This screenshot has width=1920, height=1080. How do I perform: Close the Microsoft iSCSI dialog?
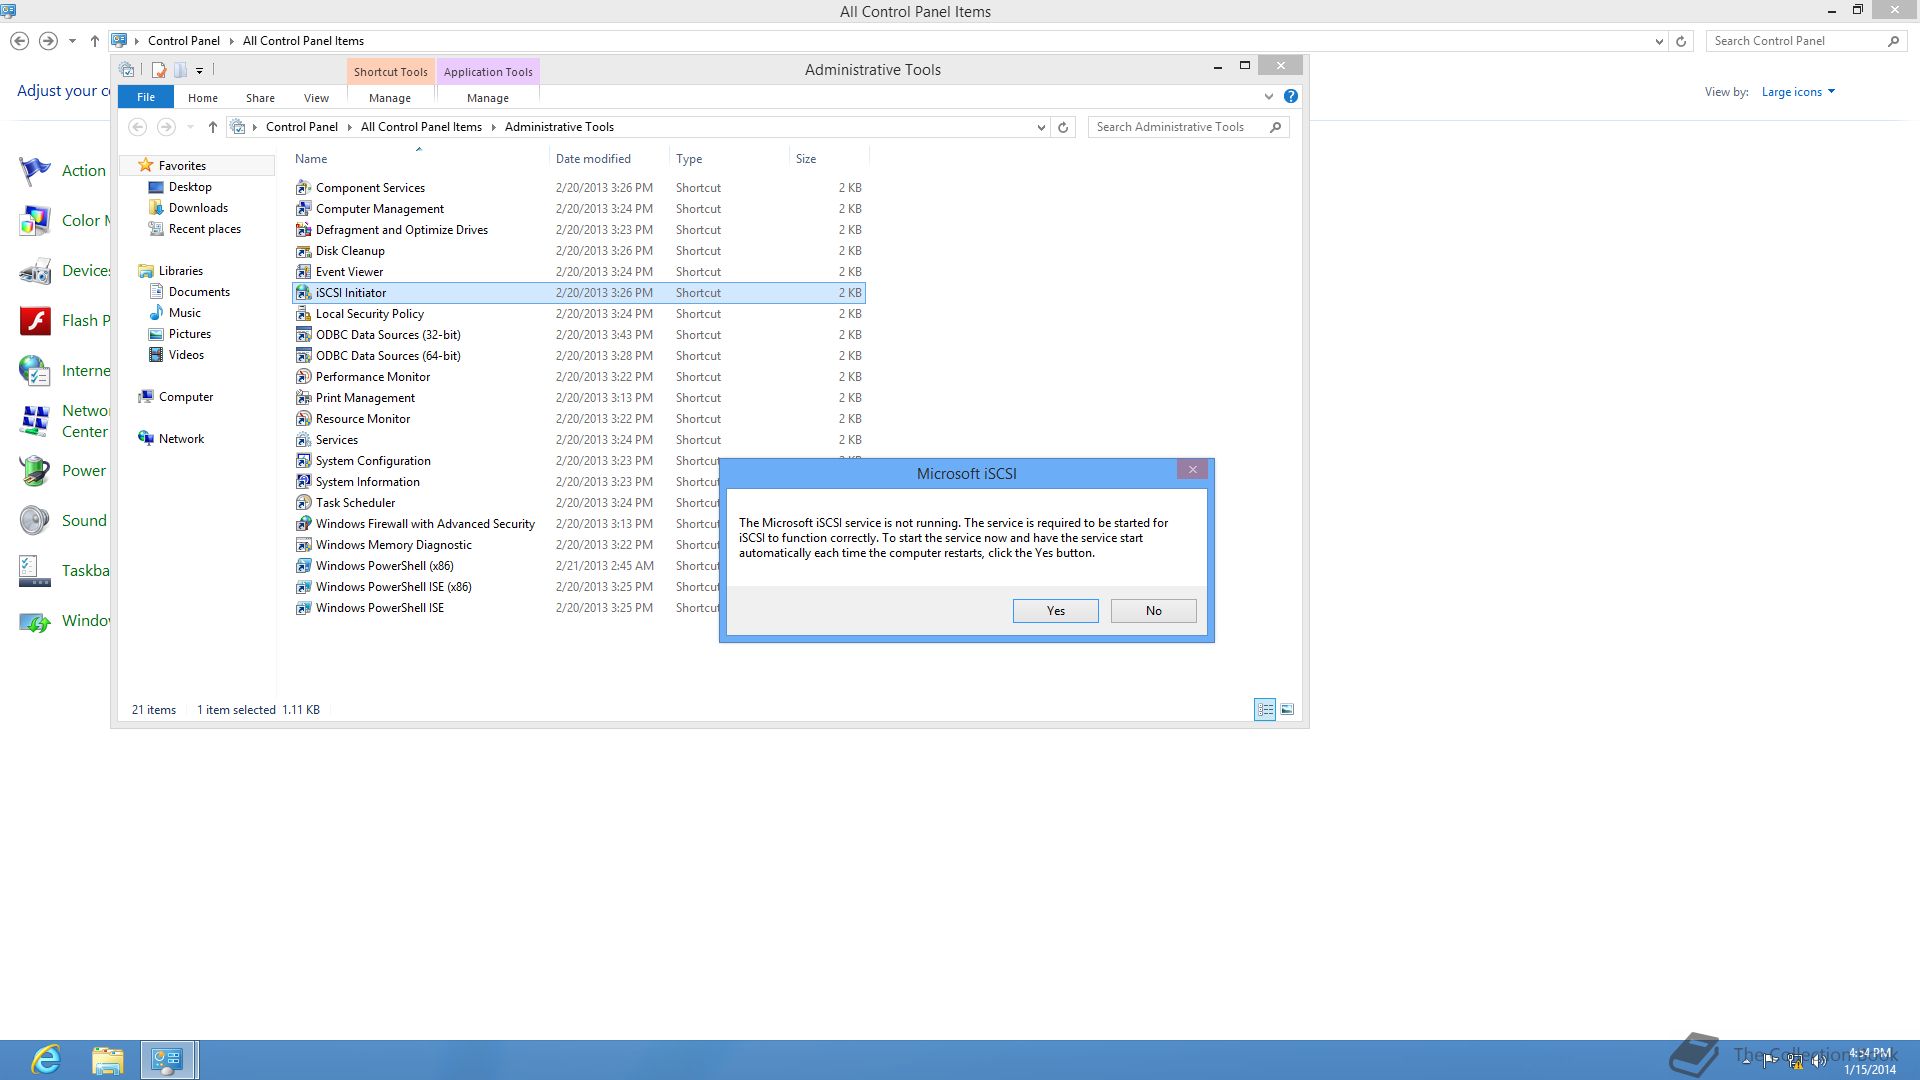point(1192,470)
